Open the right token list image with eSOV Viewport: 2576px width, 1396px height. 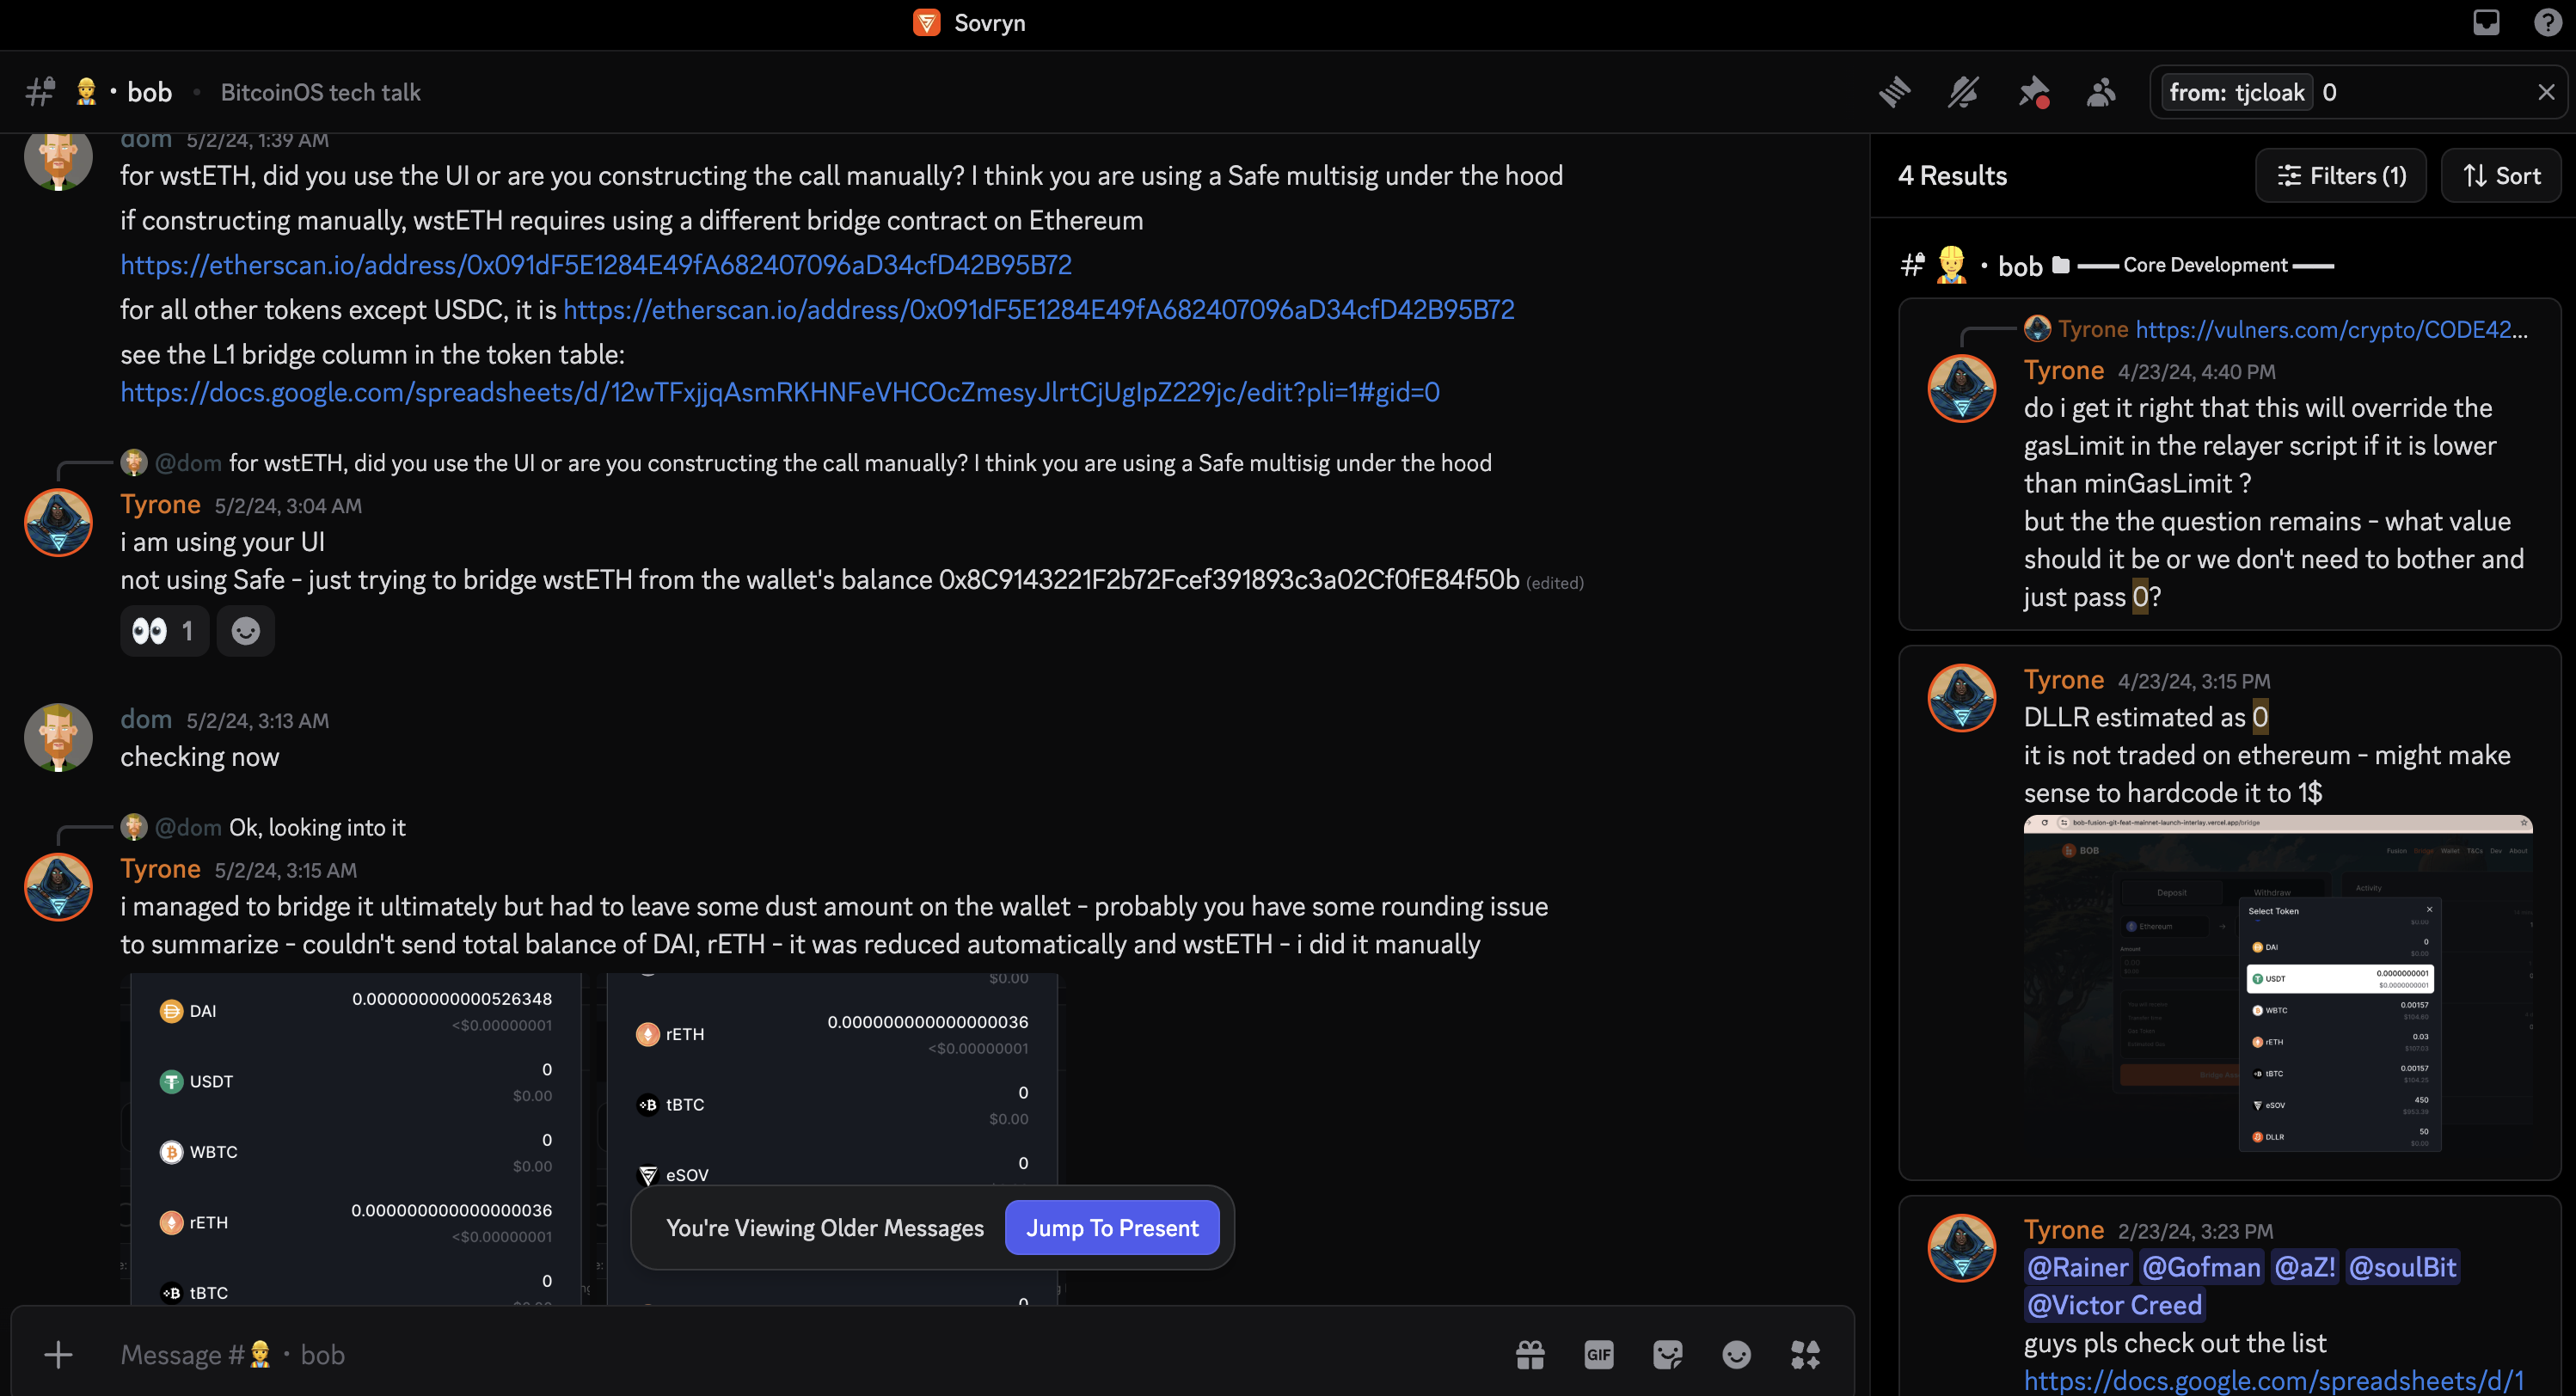point(832,1139)
